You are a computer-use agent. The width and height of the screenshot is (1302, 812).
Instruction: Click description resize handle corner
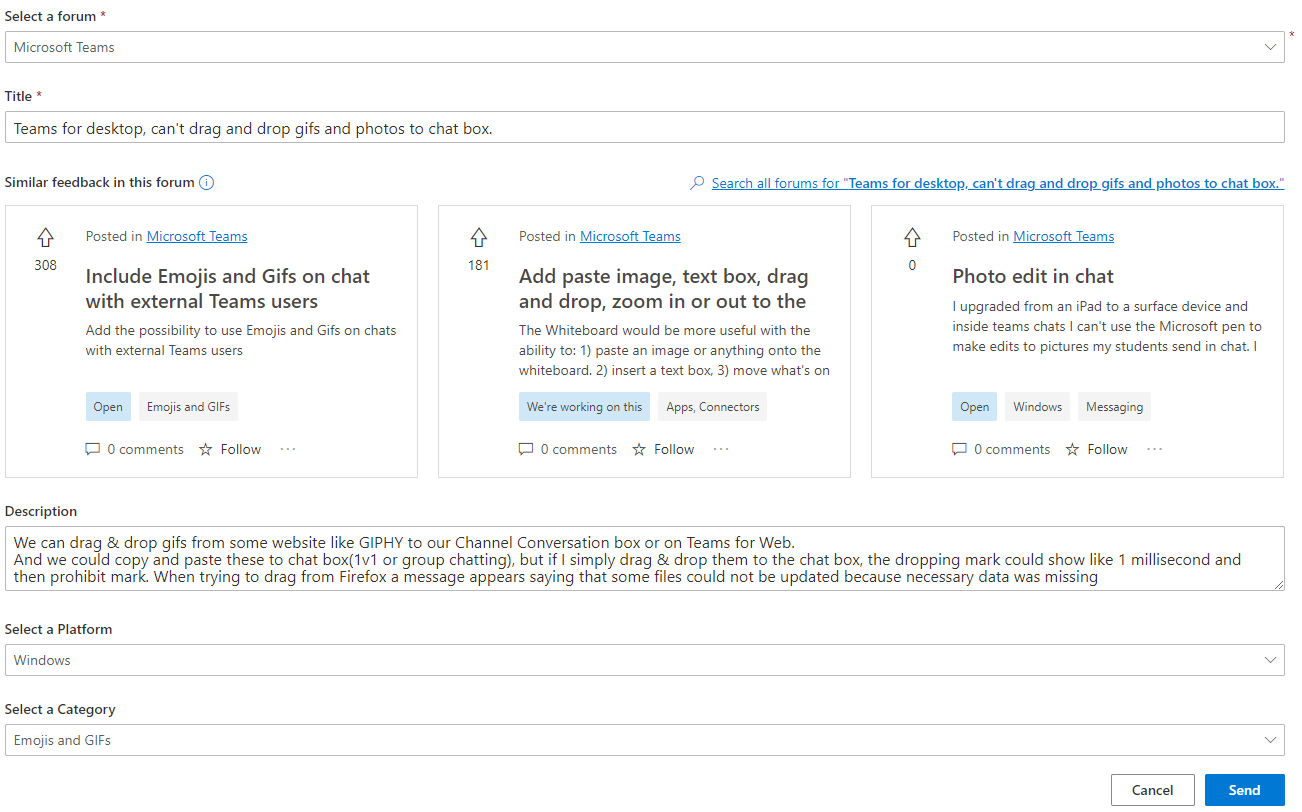tap(1278, 584)
